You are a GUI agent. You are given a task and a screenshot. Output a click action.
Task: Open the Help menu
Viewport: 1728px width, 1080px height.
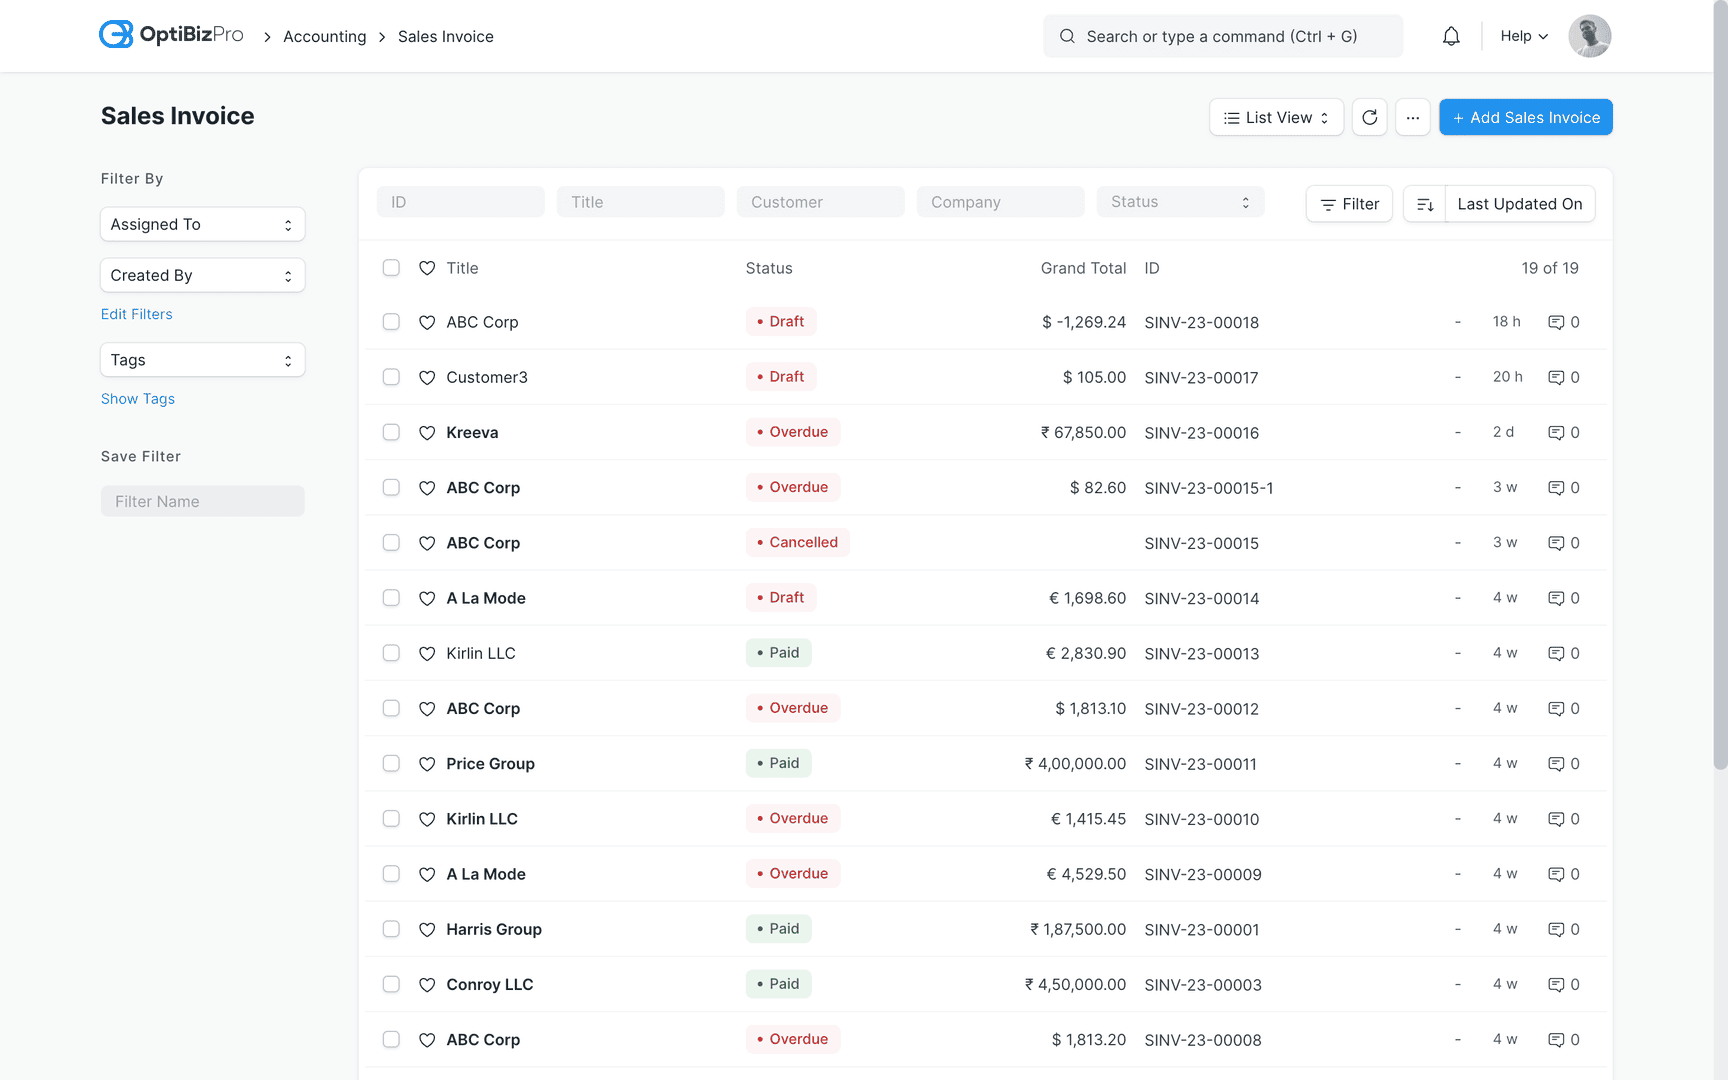(1522, 36)
